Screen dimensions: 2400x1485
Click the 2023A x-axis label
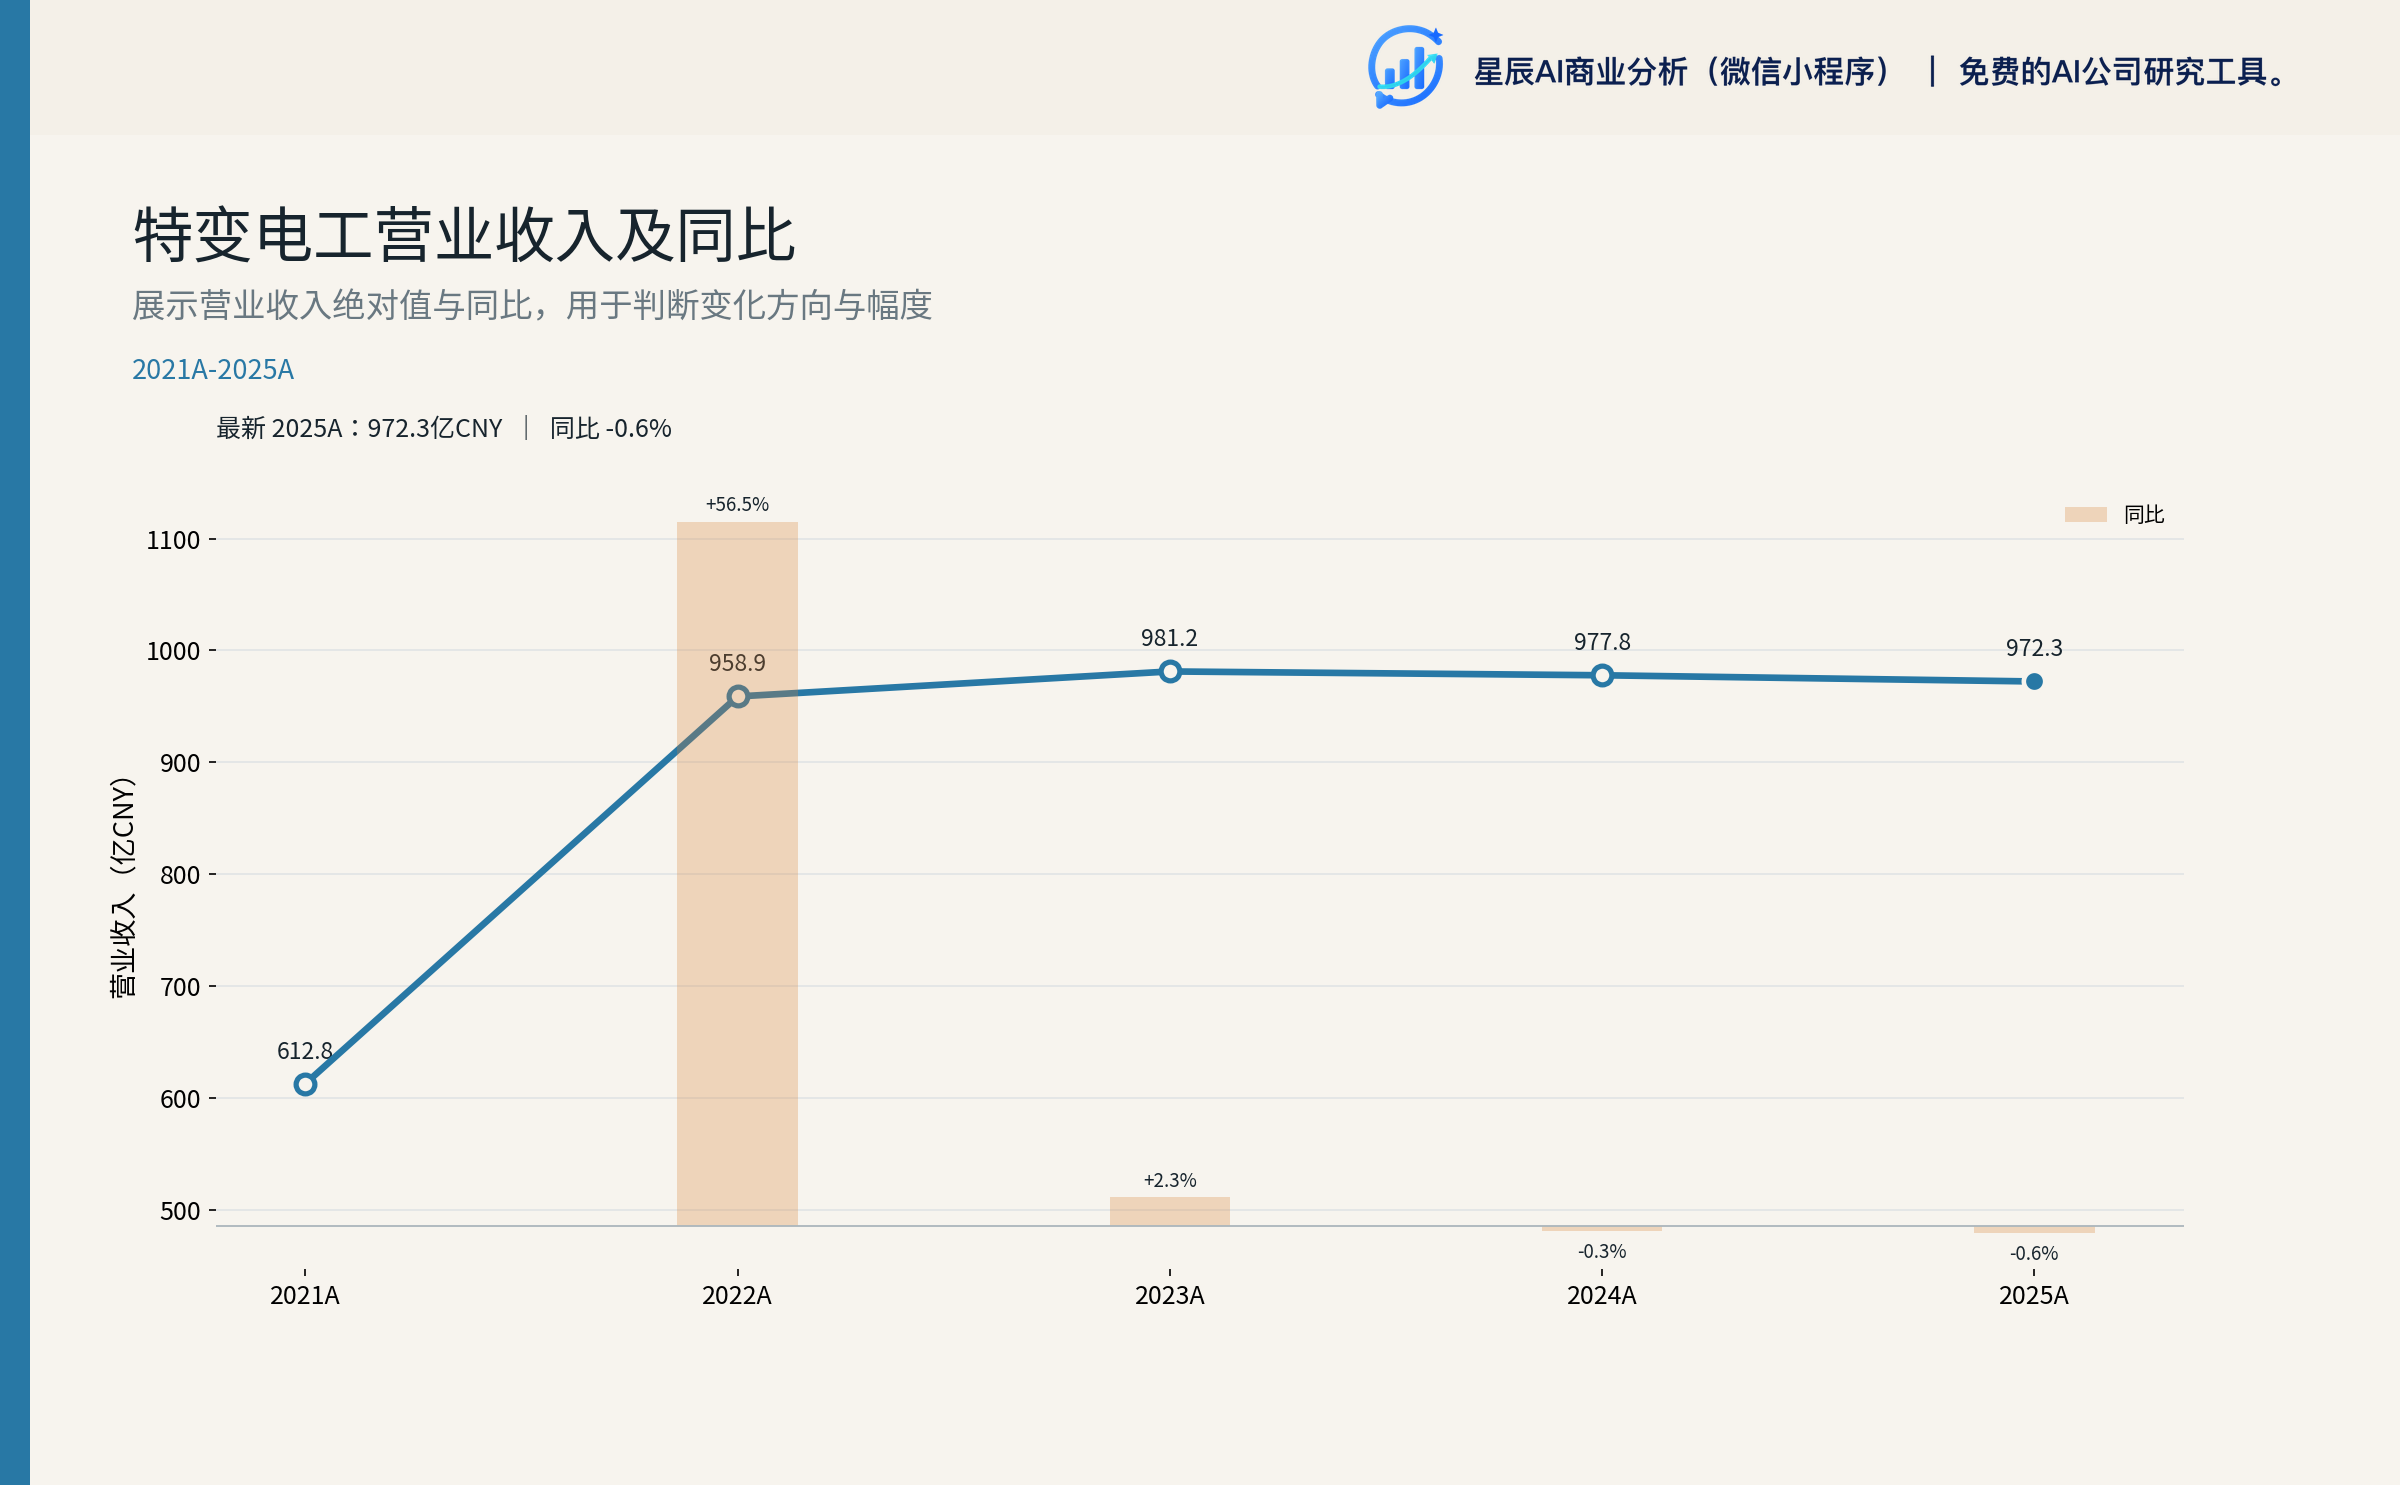pos(1170,1295)
